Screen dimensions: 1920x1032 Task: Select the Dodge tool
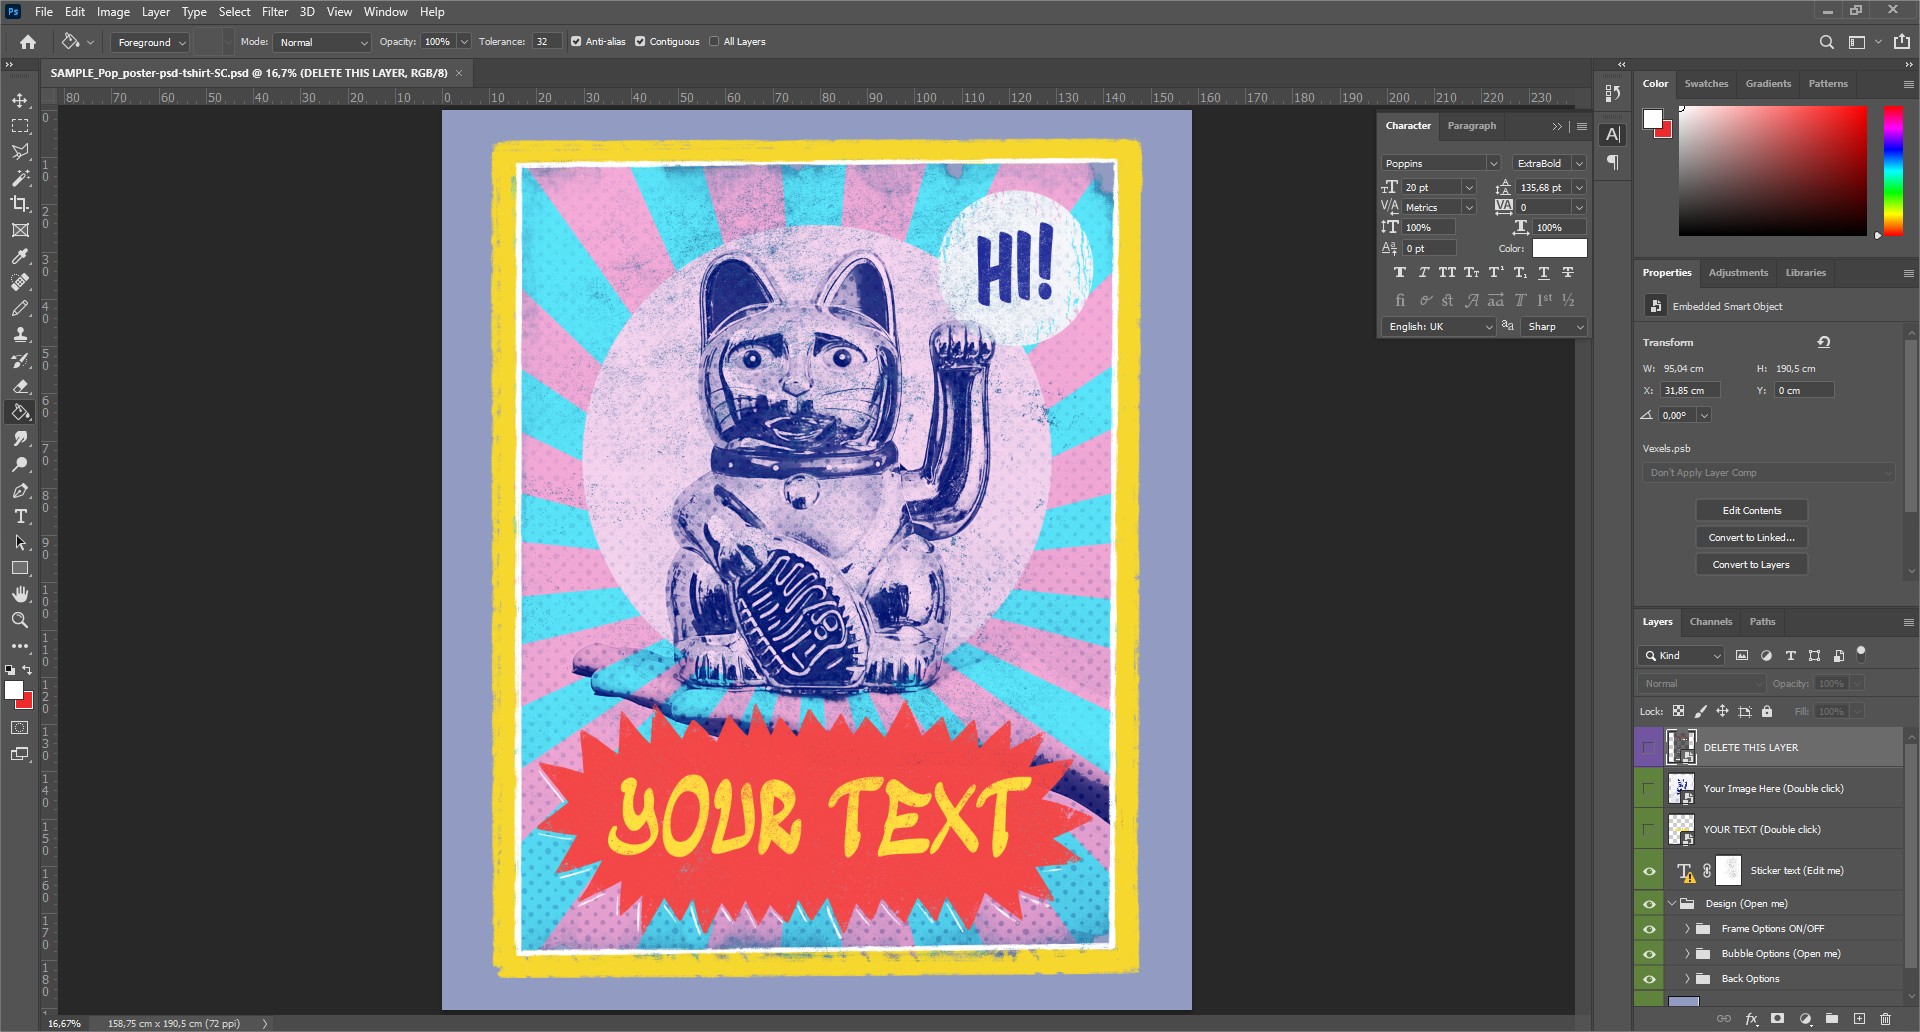[20, 464]
